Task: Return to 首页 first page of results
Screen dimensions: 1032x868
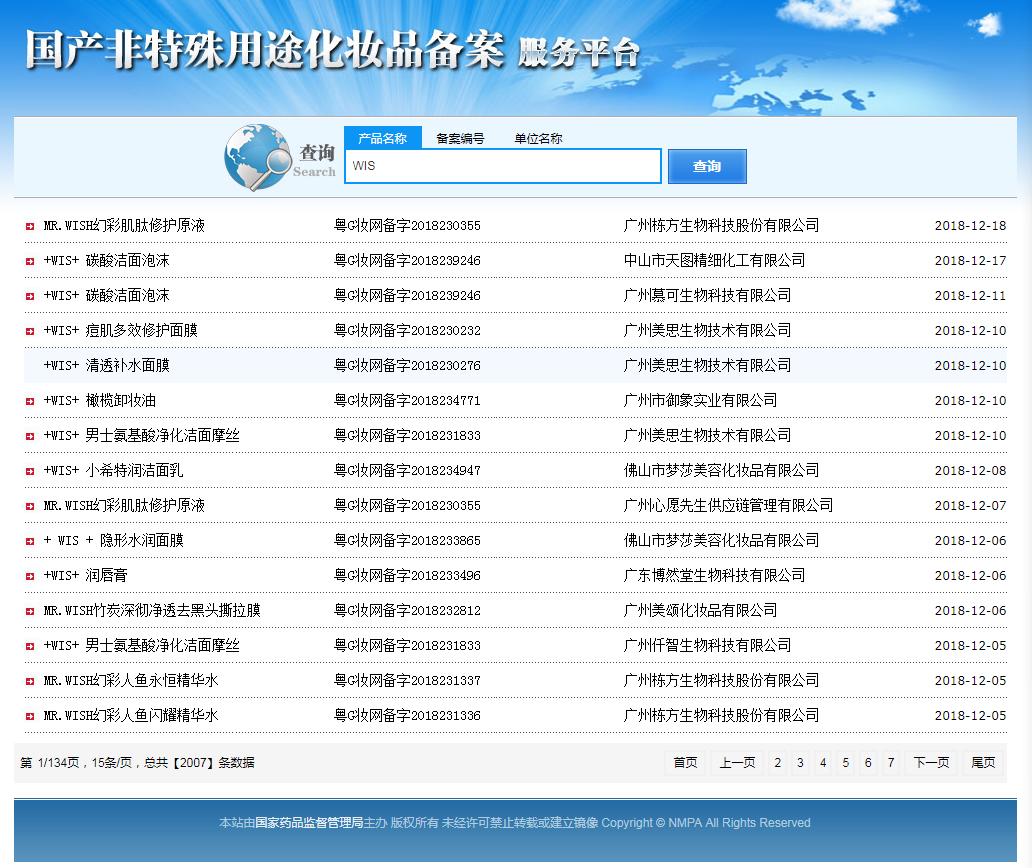Action: click(684, 762)
